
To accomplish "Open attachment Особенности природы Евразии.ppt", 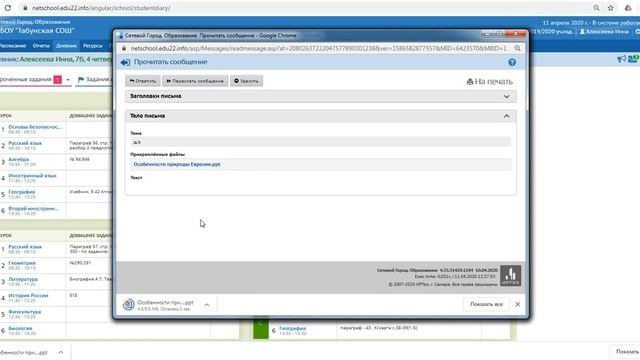I will (x=177, y=164).
